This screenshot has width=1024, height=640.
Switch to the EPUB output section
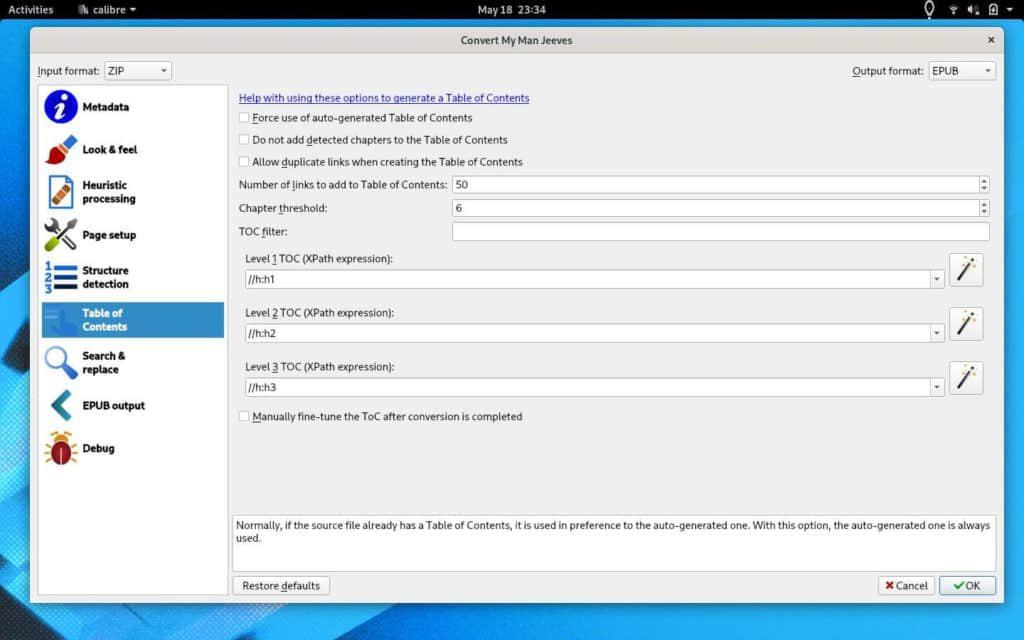113,406
